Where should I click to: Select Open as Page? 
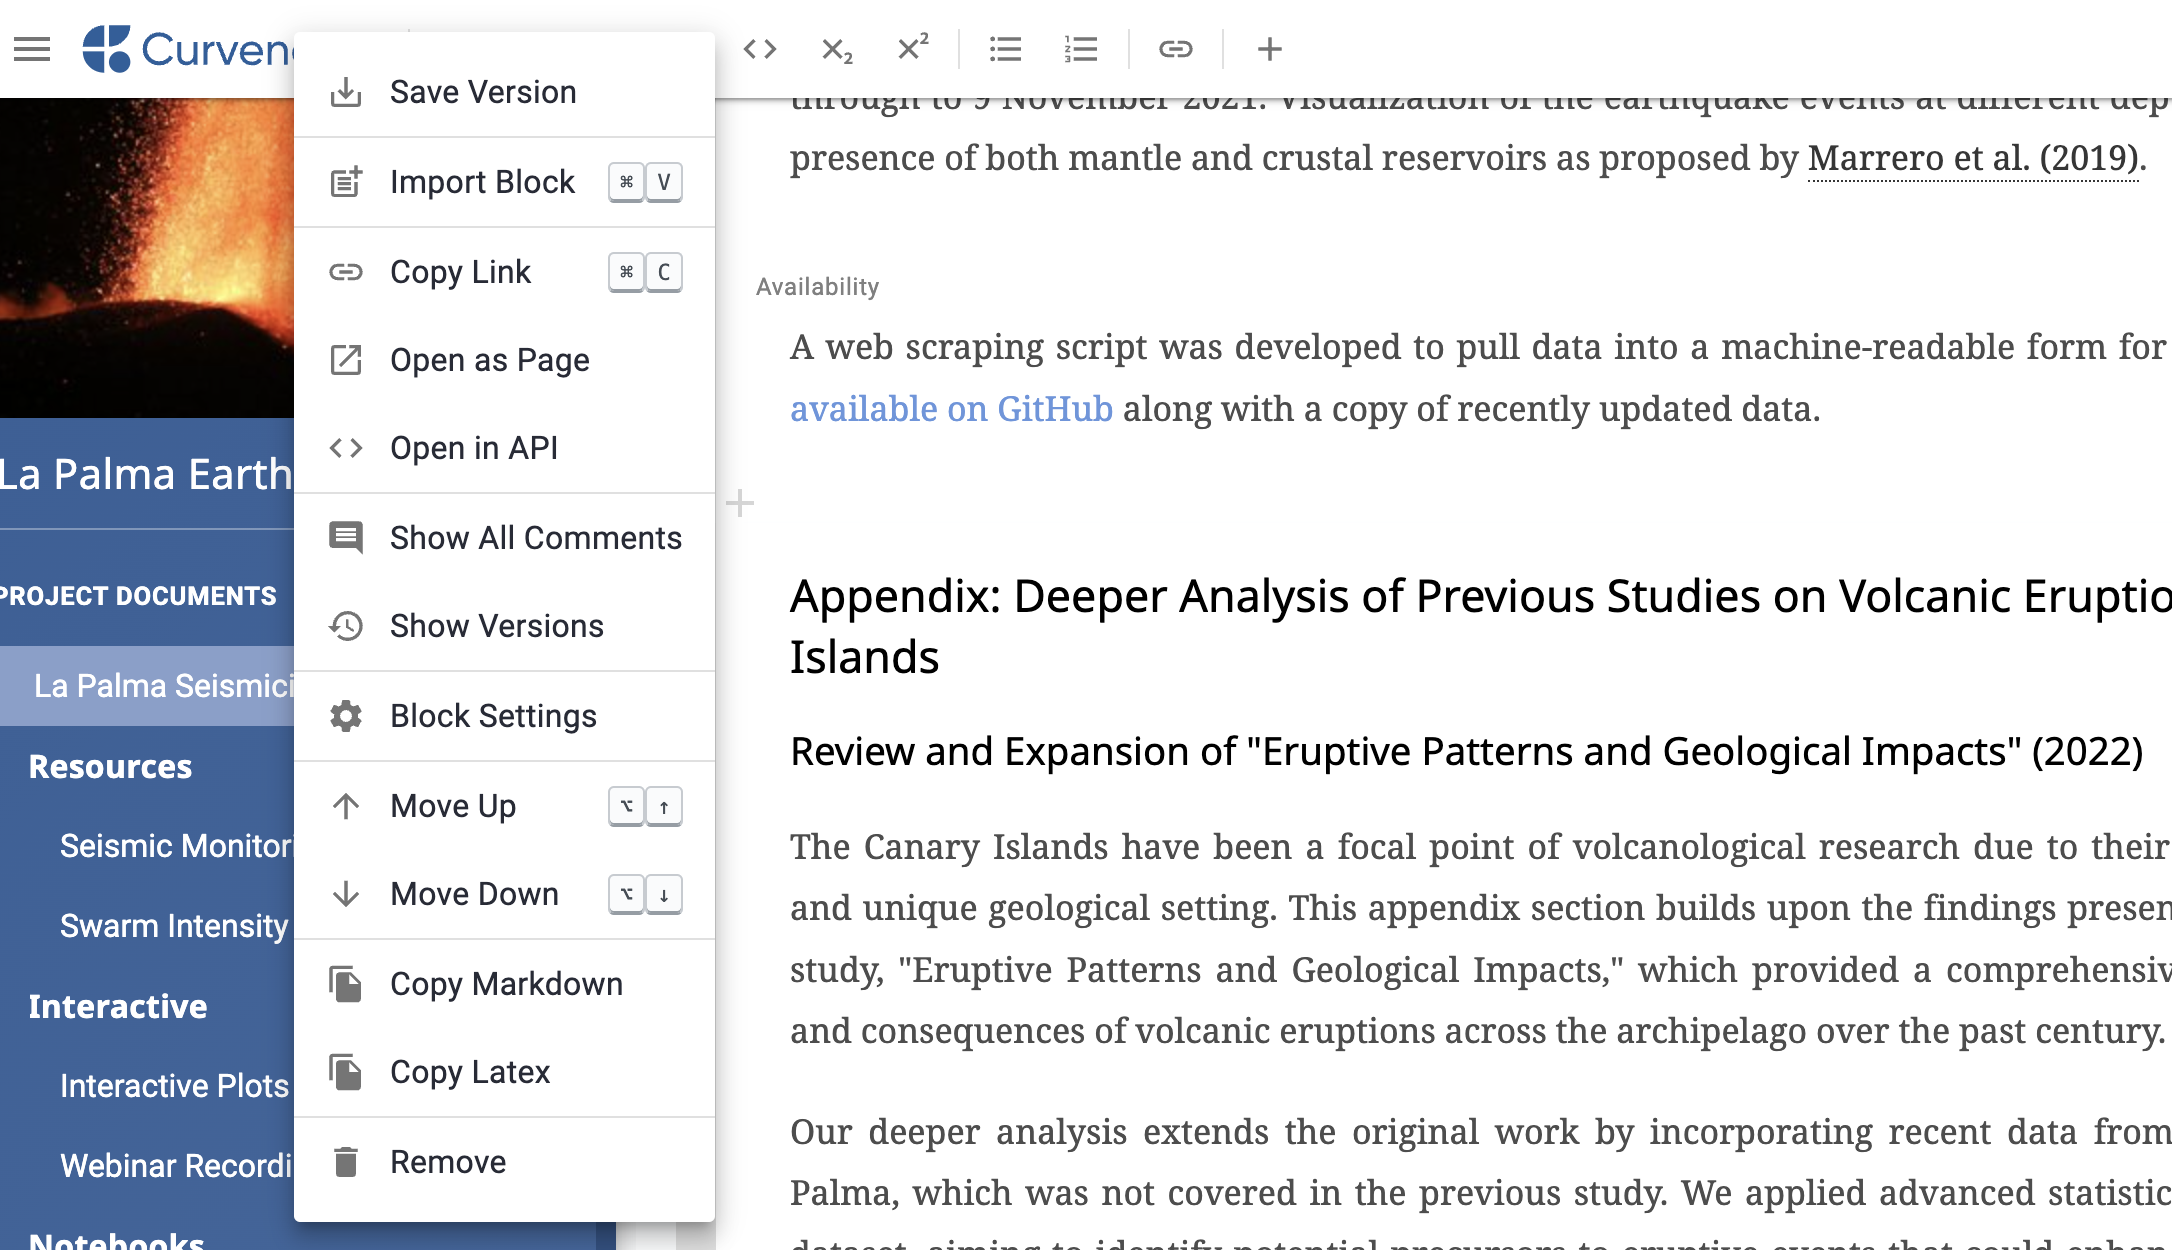[x=489, y=360]
